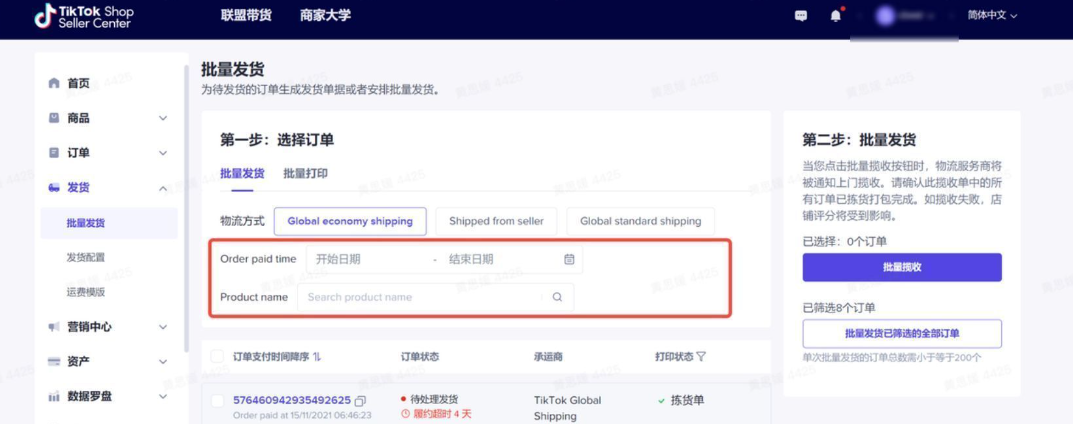The image size is (1073, 424).
Task: Open 发货配置 in the sidebar
Action: click(x=86, y=258)
